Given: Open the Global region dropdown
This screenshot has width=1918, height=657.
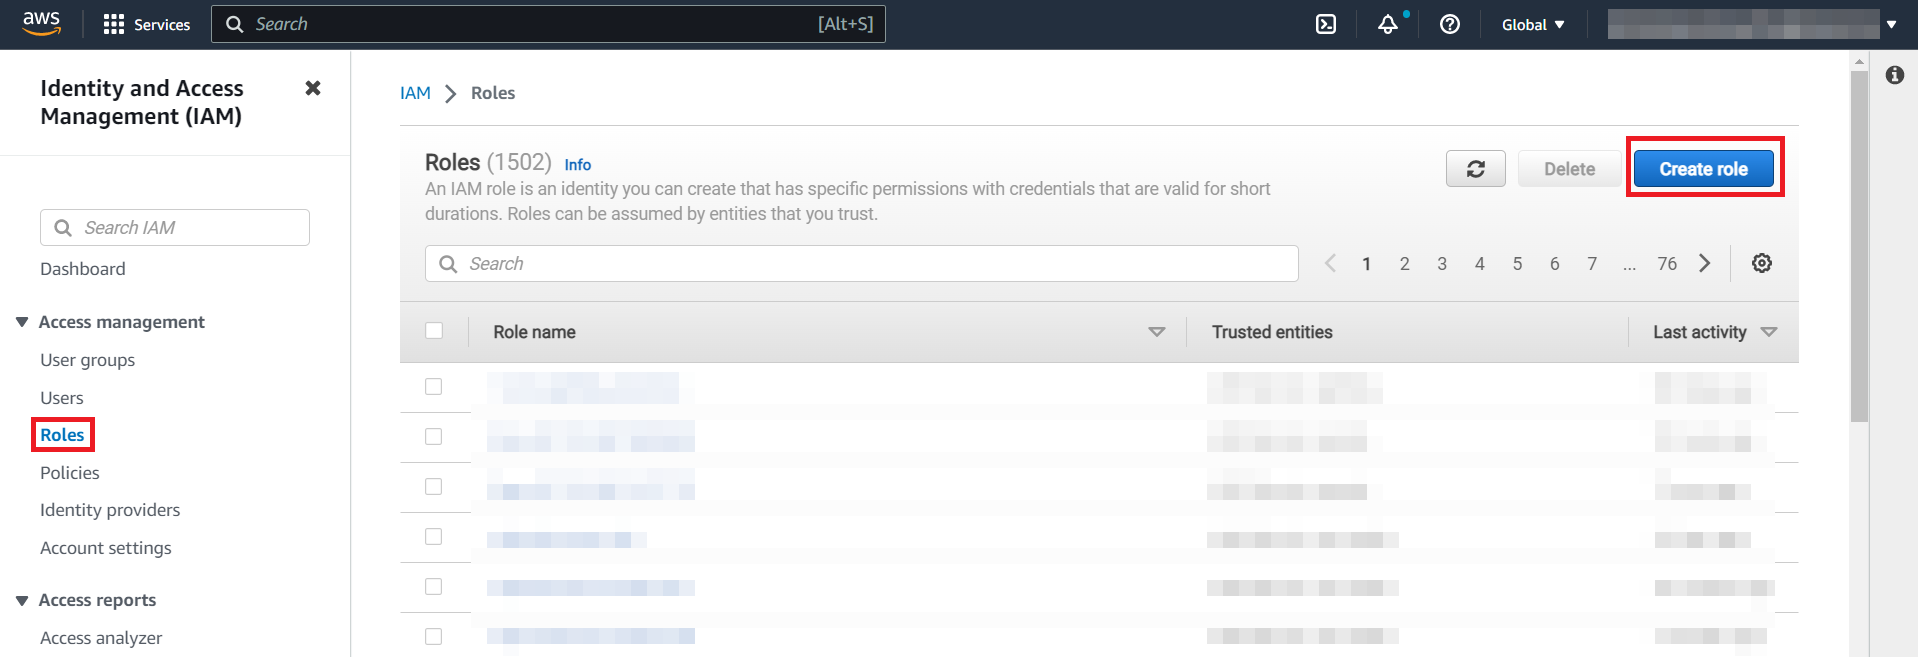Looking at the screenshot, I should coord(1532,24).
